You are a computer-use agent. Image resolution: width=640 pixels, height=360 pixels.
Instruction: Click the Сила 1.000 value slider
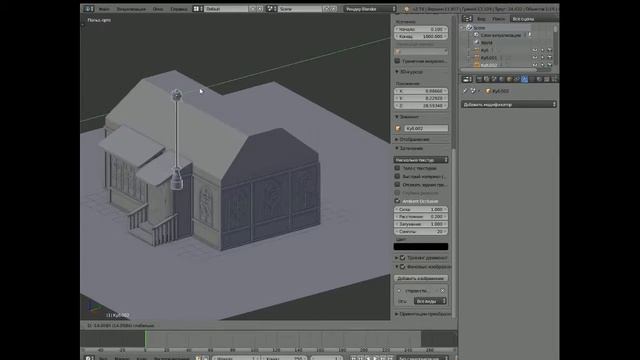(421, 209)
